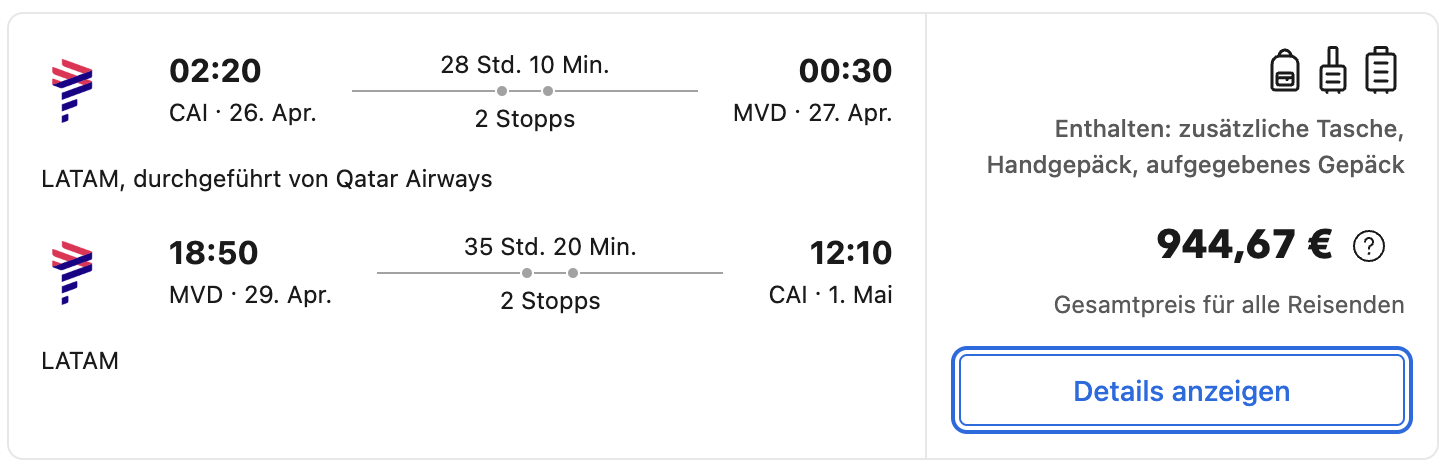Click the 18:50 return departure time
This screenshot has height=466, width=1456.
coord(214,254)
